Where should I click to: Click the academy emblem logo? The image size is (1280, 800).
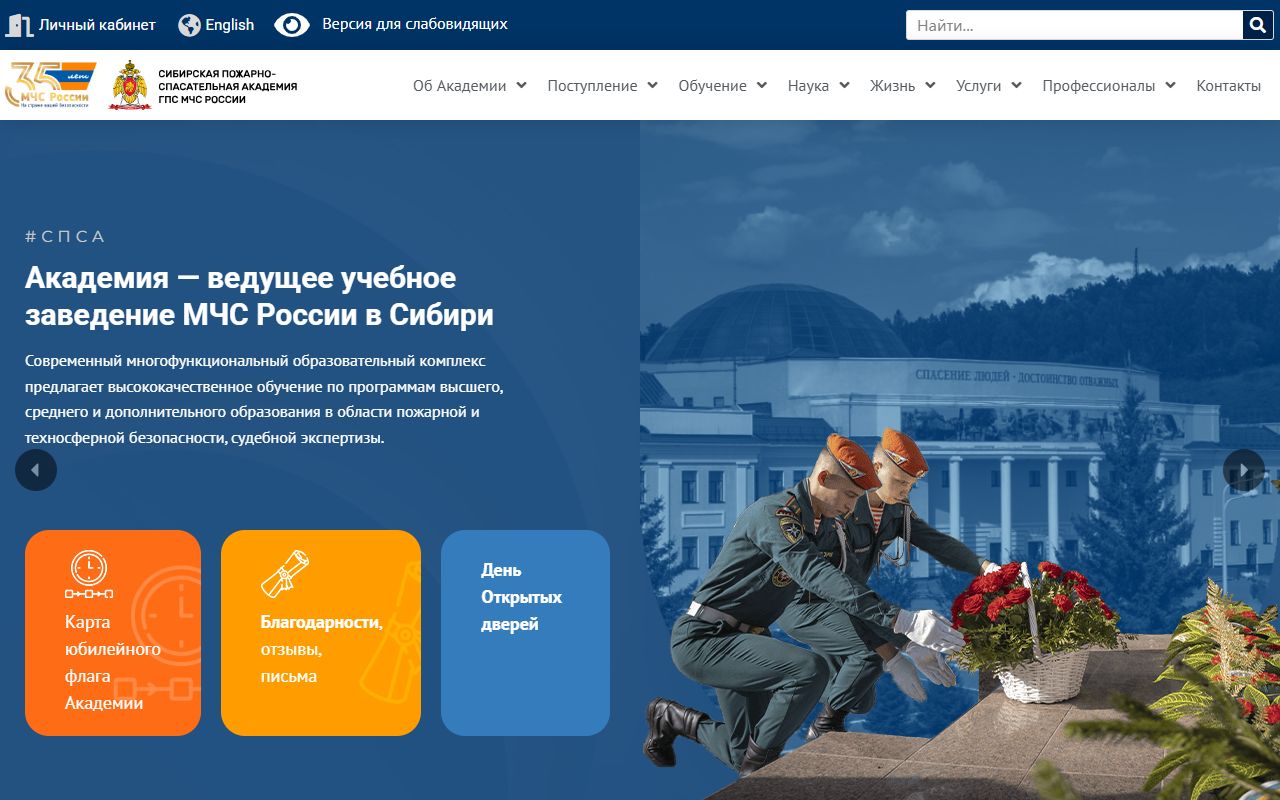pos(130,85)
